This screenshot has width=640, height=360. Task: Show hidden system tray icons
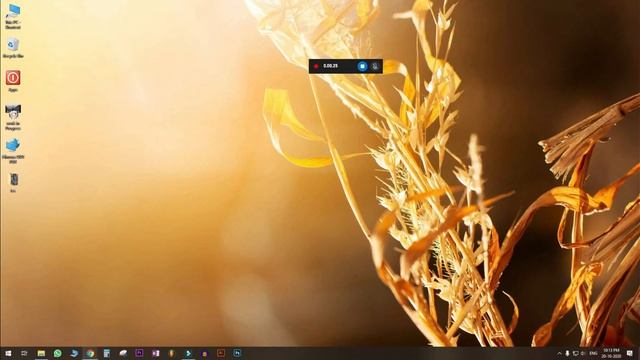(x=559, y=353)
